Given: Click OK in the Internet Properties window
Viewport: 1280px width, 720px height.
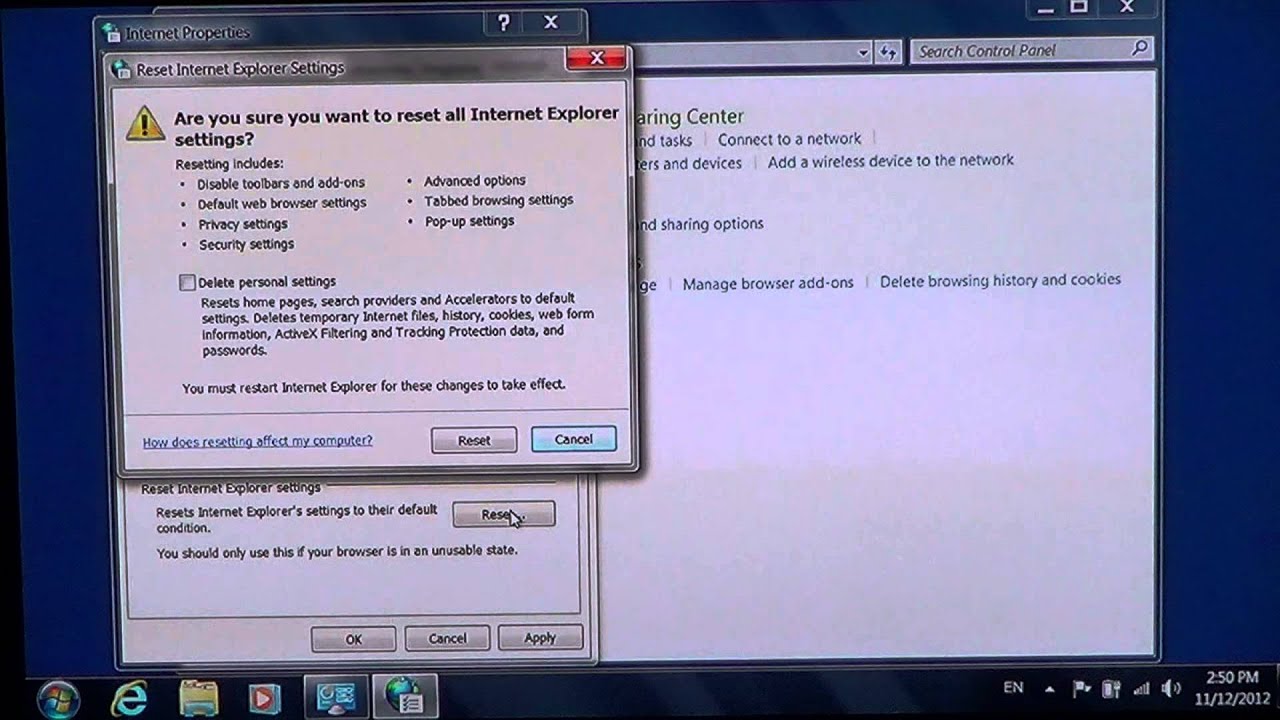Looking at the screenshot, I should click(x=353, y=639).
